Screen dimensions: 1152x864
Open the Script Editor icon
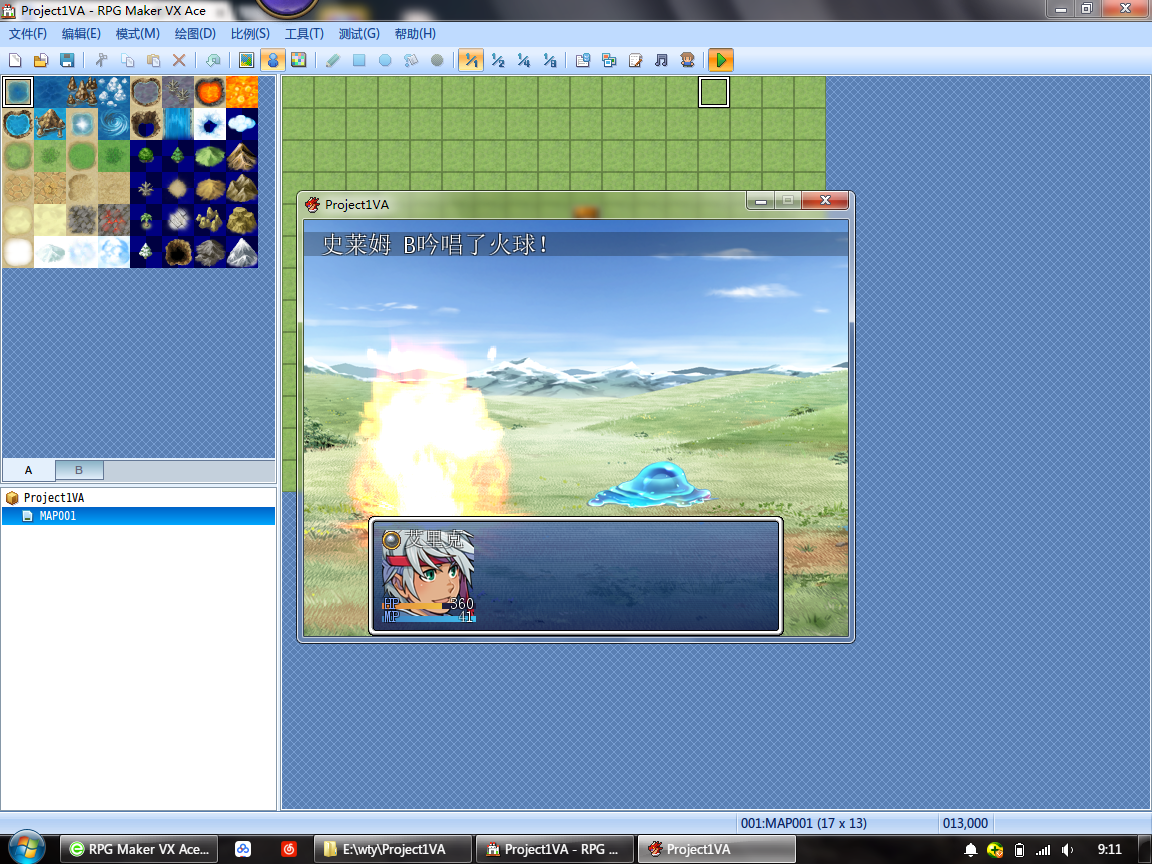[636, 60]
